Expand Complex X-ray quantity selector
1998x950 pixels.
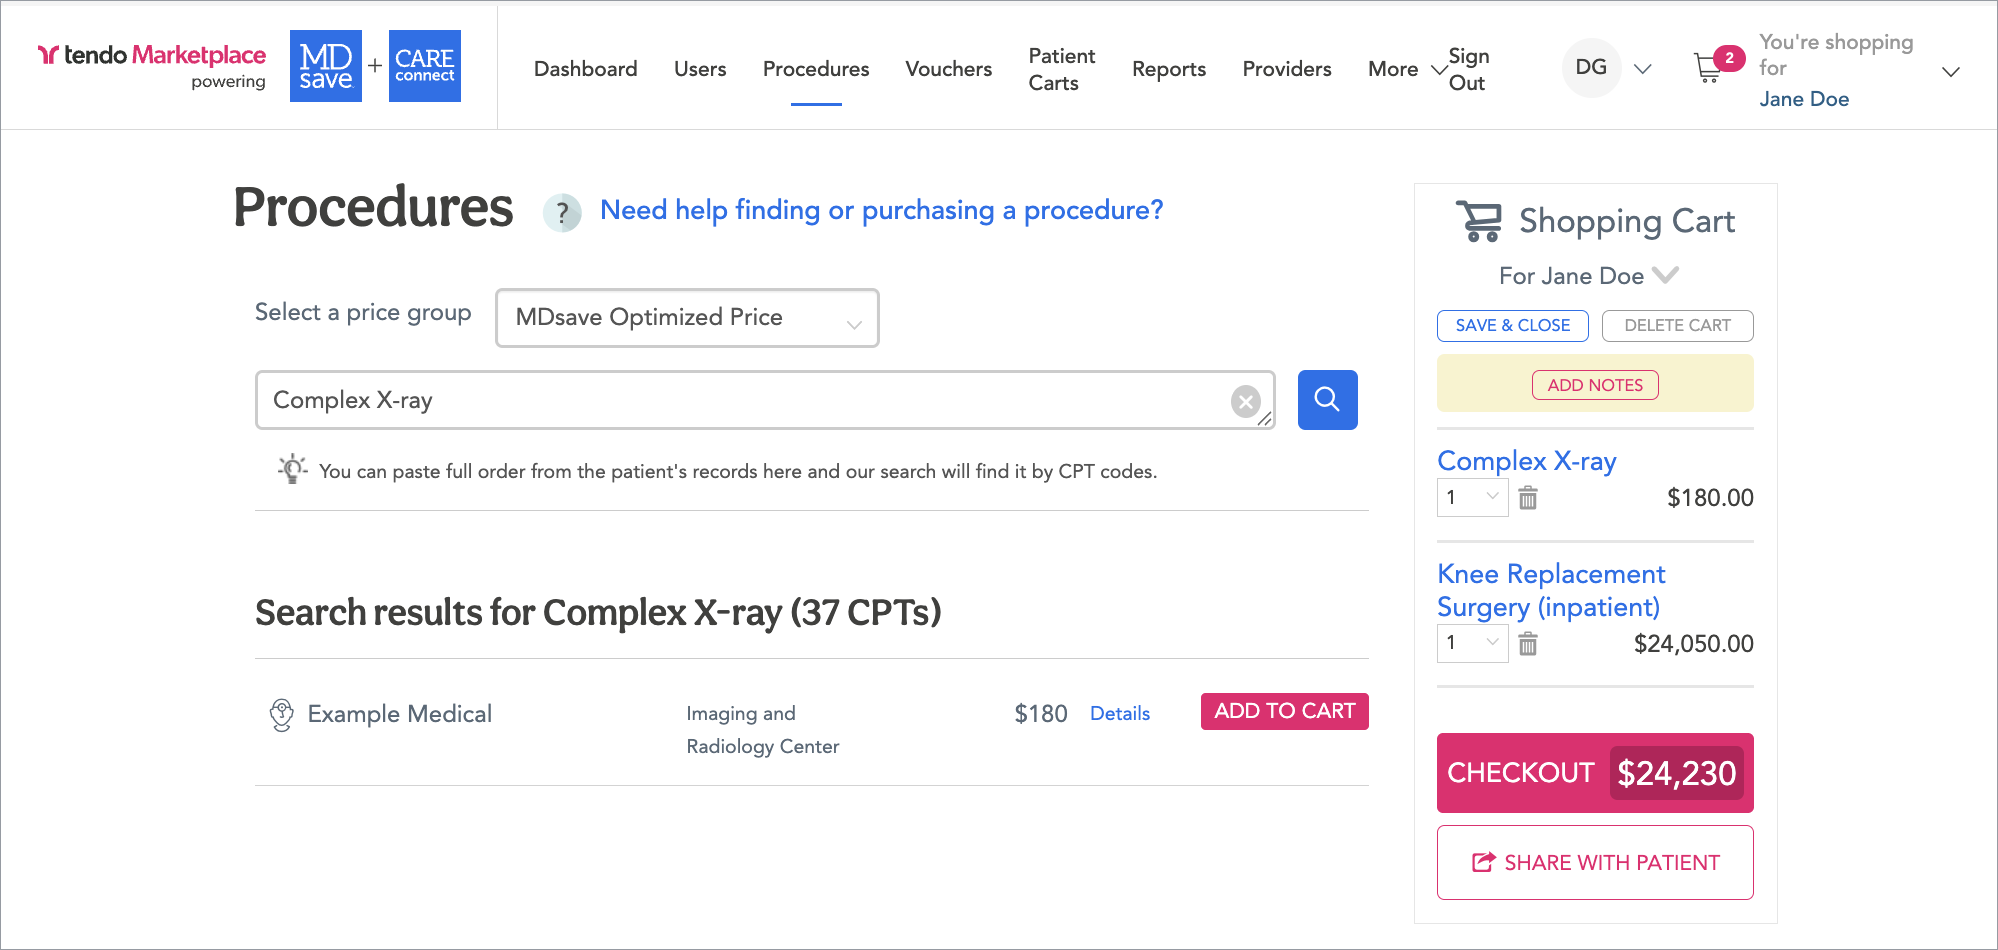pyautogui.click(x=1472, y=497)
